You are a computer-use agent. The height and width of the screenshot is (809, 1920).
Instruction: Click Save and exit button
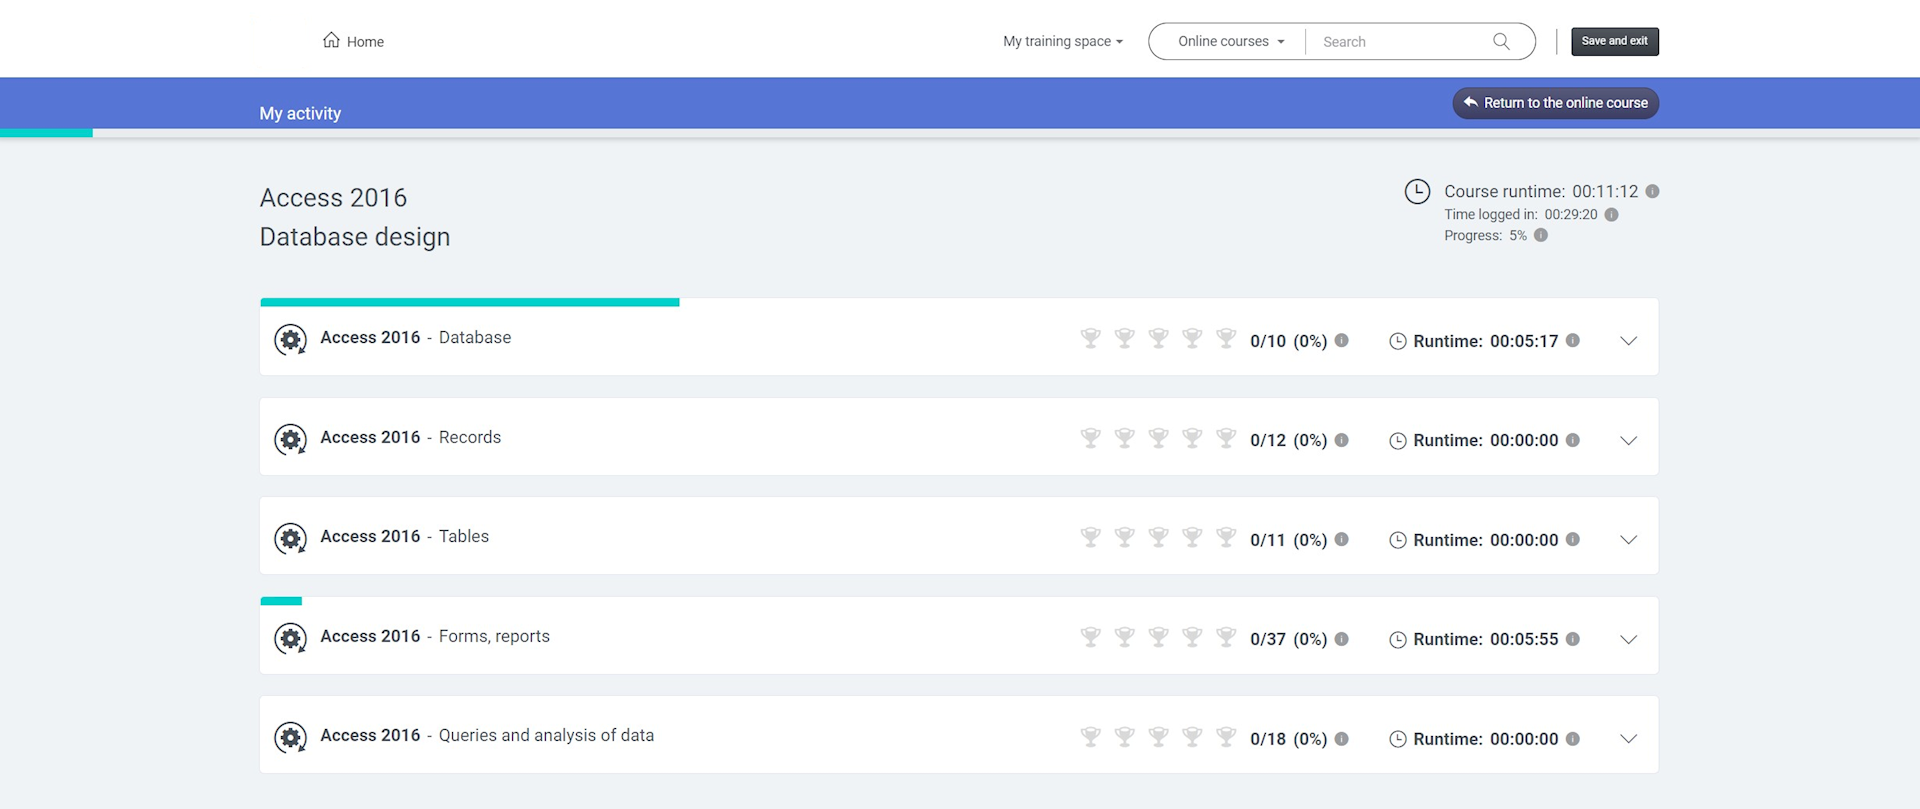coord(1615,41)
